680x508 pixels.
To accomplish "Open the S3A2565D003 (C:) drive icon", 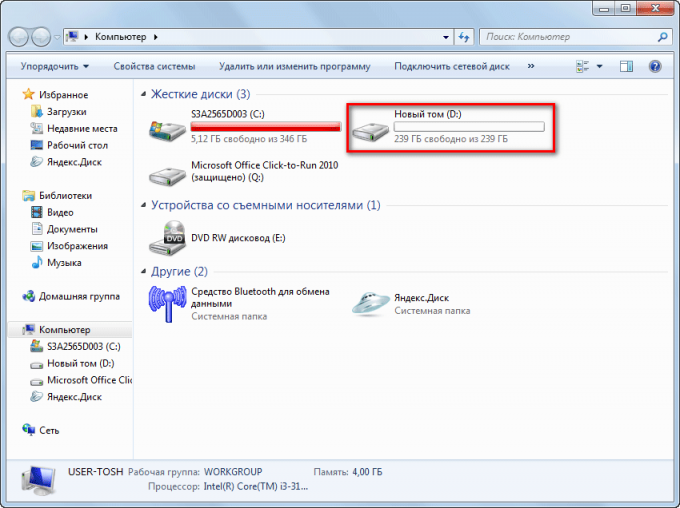I will pos(165,128).
